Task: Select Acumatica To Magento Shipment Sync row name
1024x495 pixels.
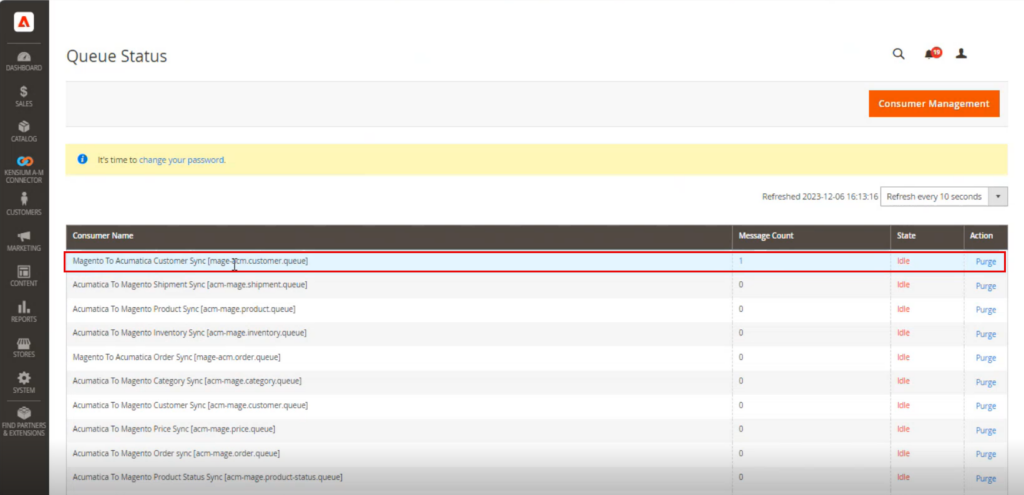Action: click(x=190, y=285)
